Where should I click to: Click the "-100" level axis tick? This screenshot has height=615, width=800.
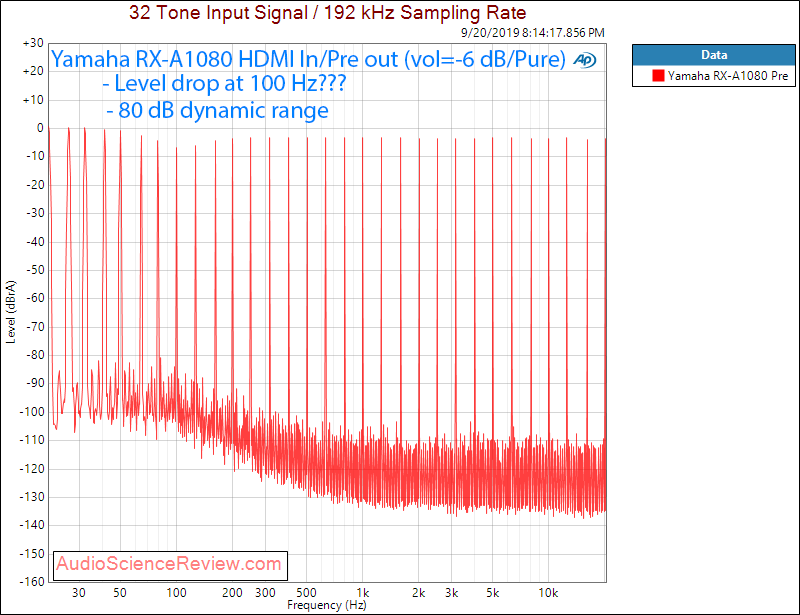pos(32,411)
